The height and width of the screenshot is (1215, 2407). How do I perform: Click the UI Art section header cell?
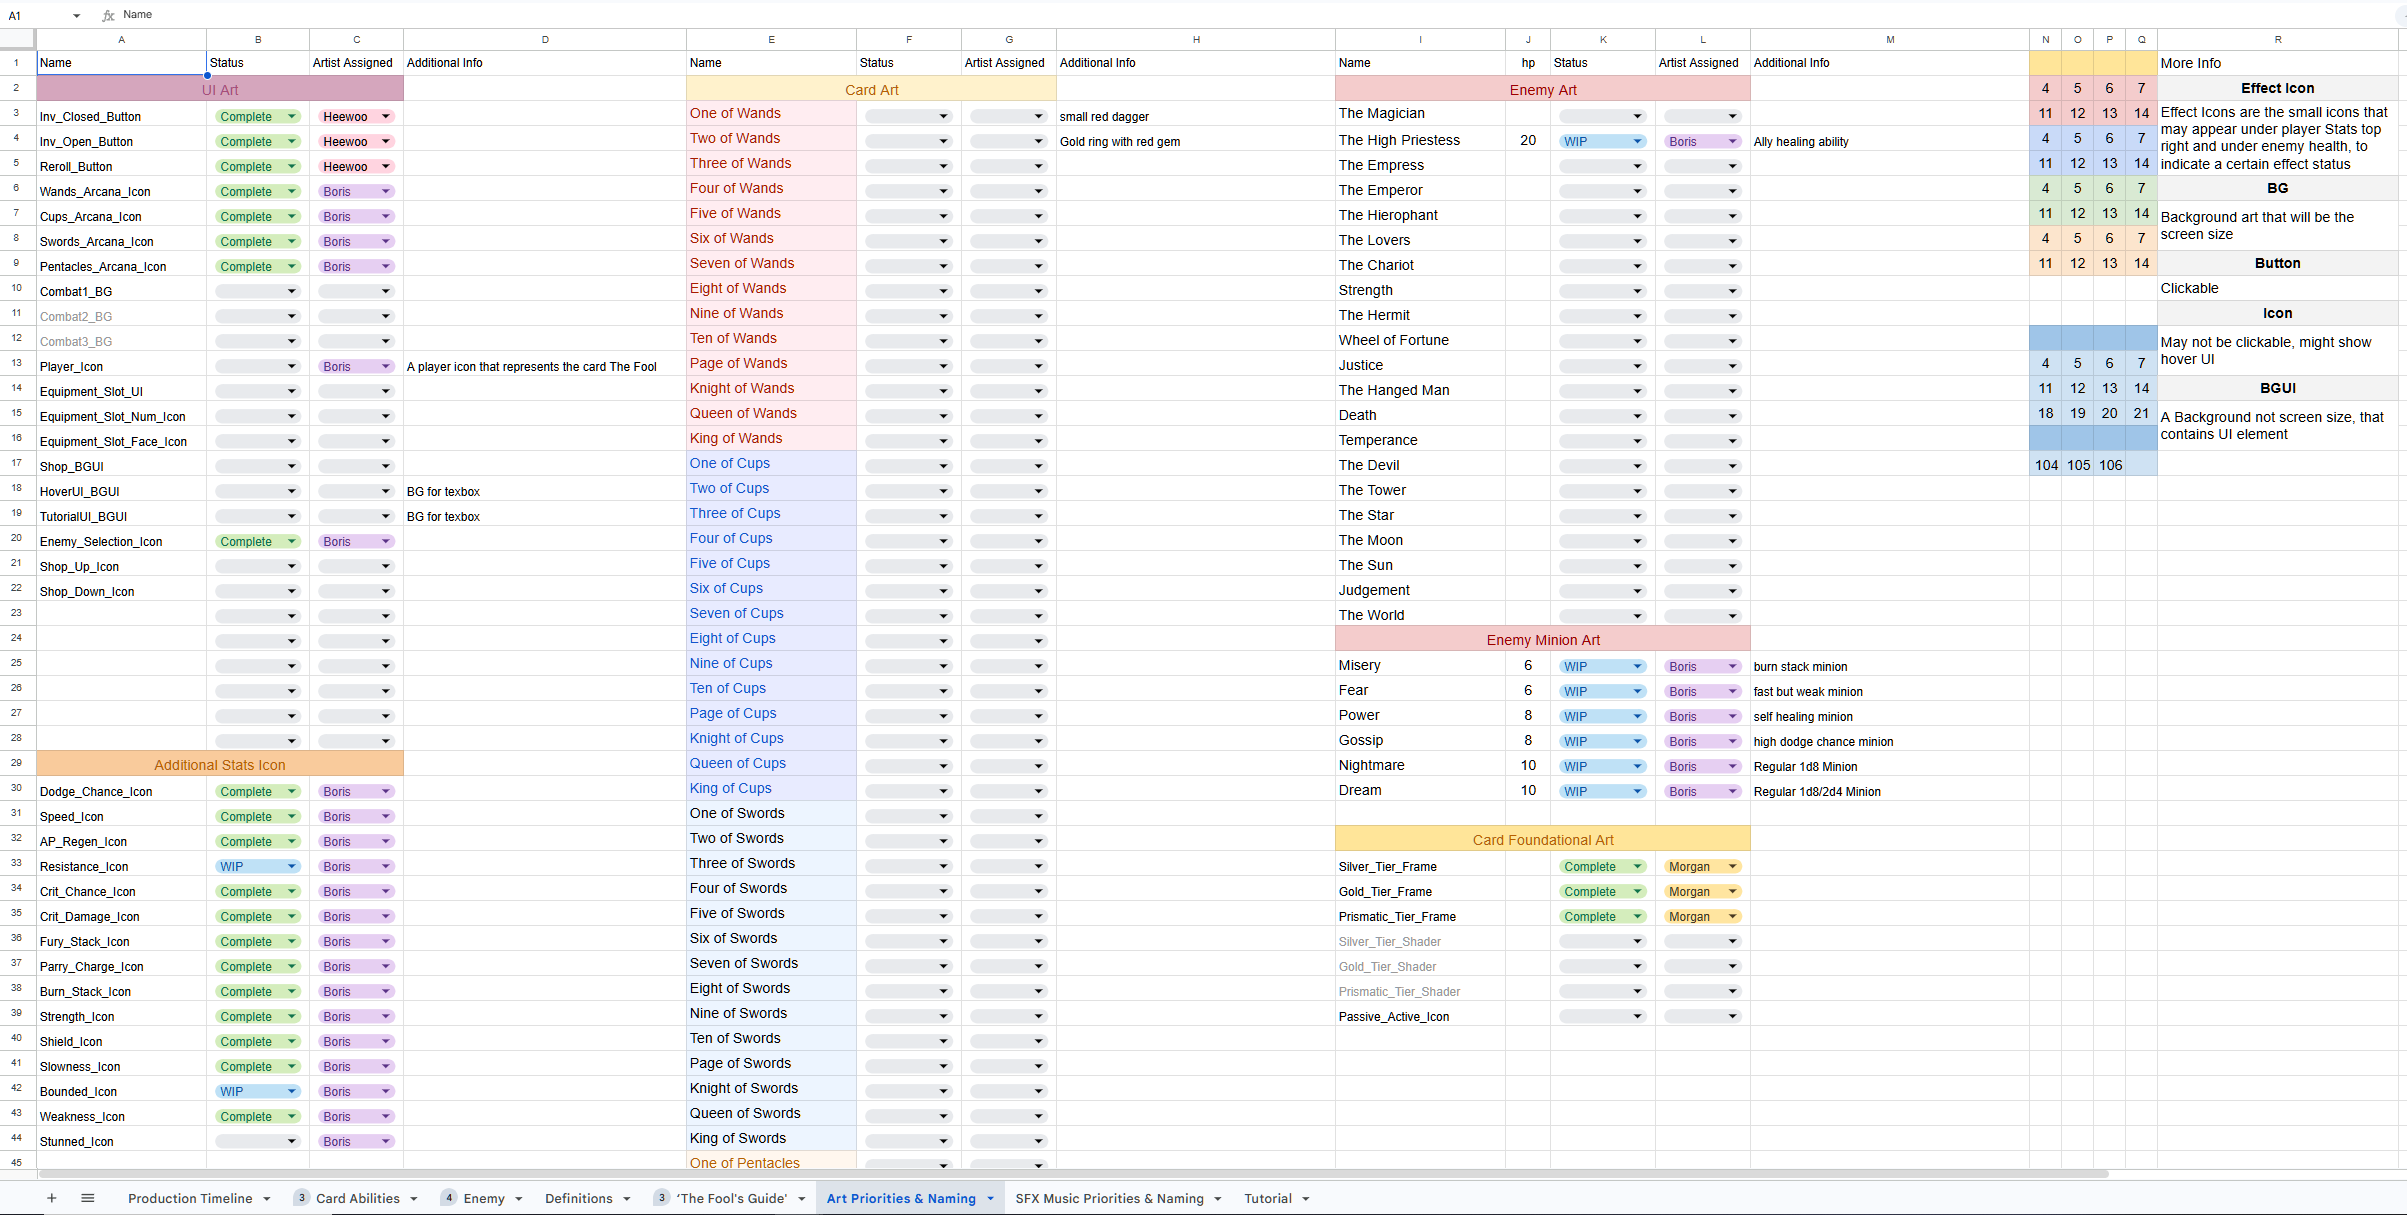220,89
